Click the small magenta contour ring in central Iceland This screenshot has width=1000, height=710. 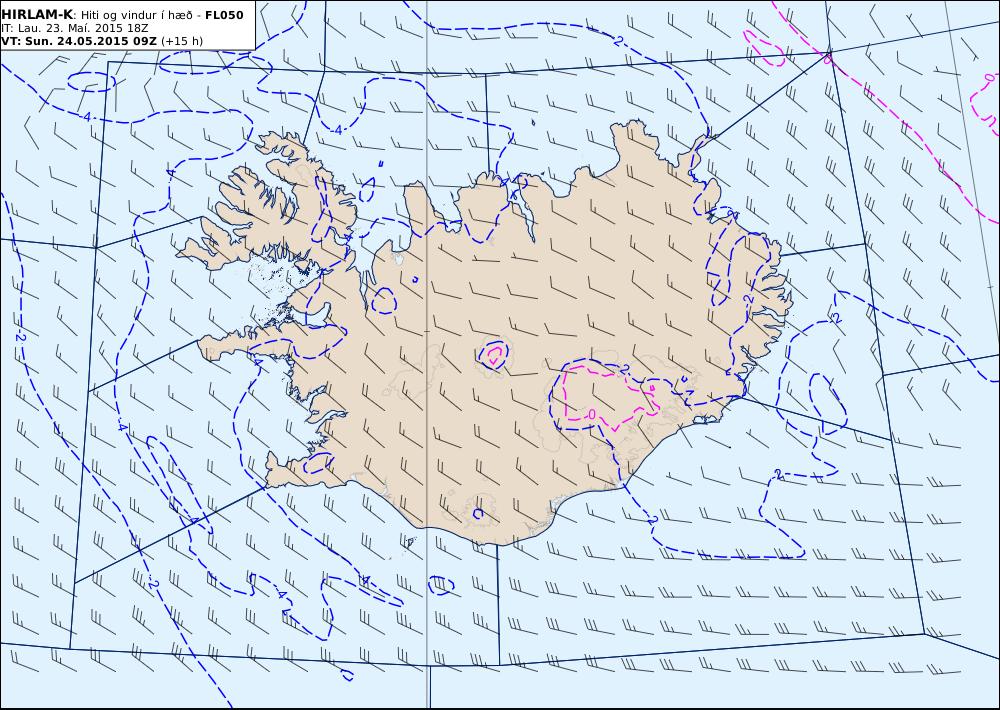pyautogui.click(x=494, y=355)
